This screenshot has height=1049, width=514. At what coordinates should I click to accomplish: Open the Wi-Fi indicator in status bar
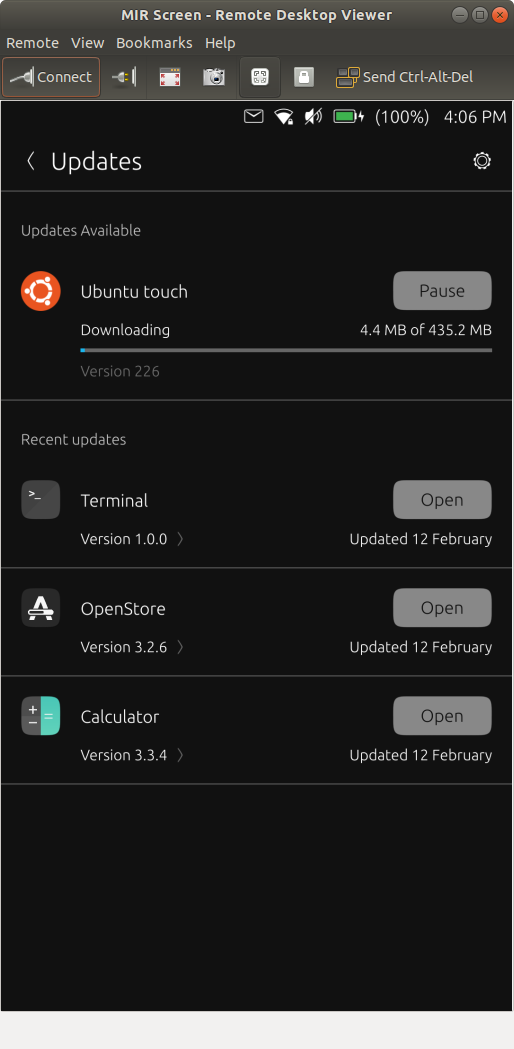tap(284, 117)
